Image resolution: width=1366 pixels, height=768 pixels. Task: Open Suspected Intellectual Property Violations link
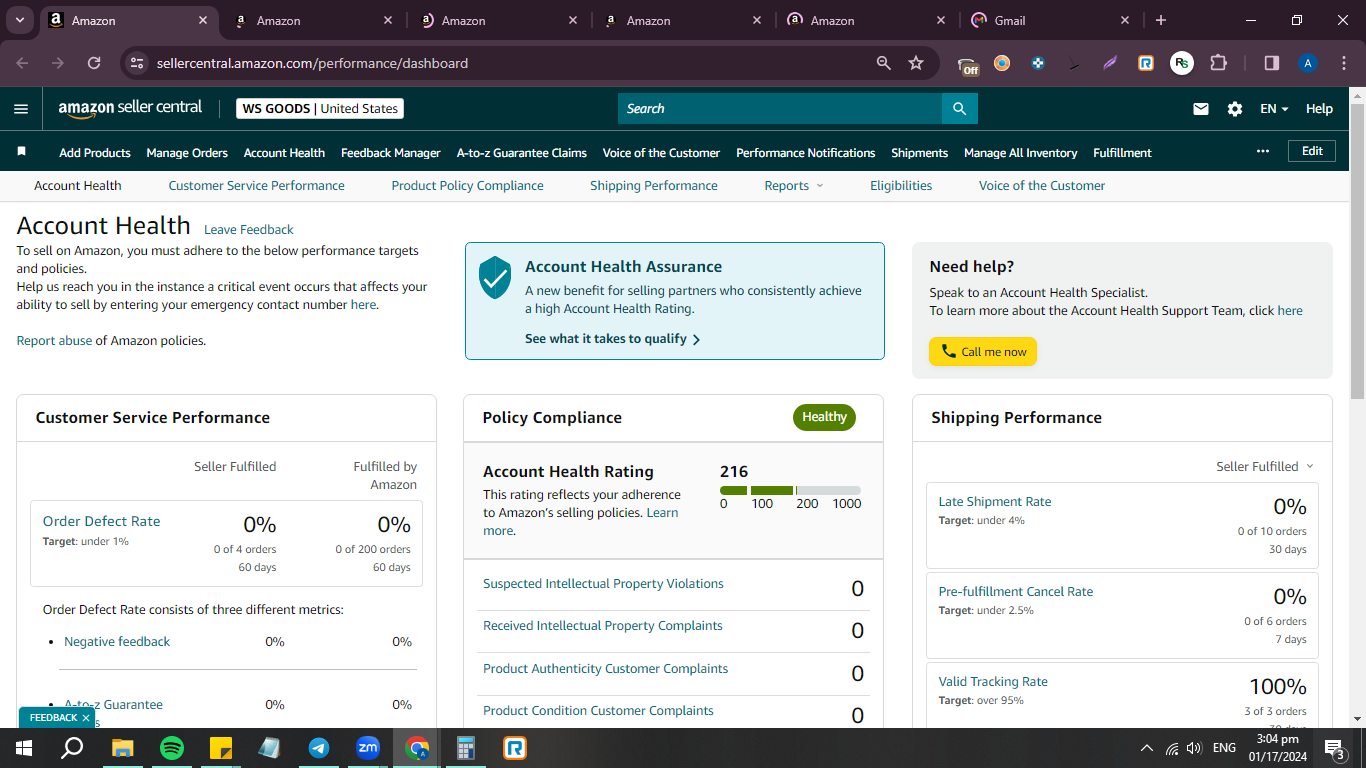(x=603, y=584)
